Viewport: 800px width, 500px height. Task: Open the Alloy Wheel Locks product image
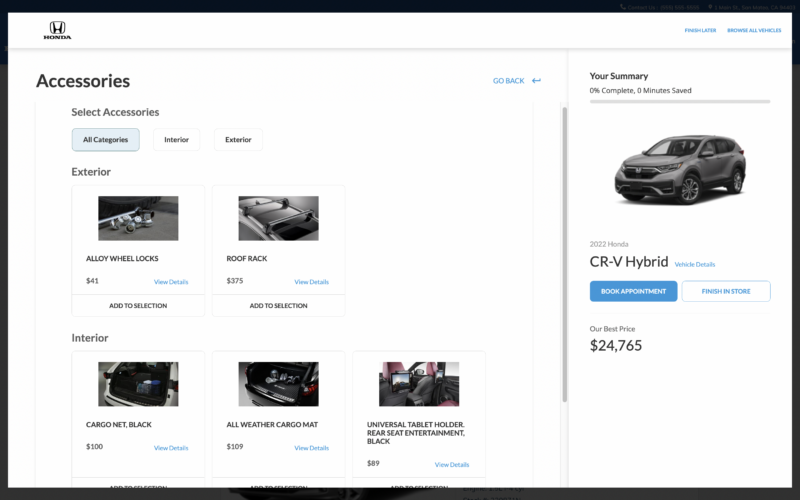(x=138, y=218)
